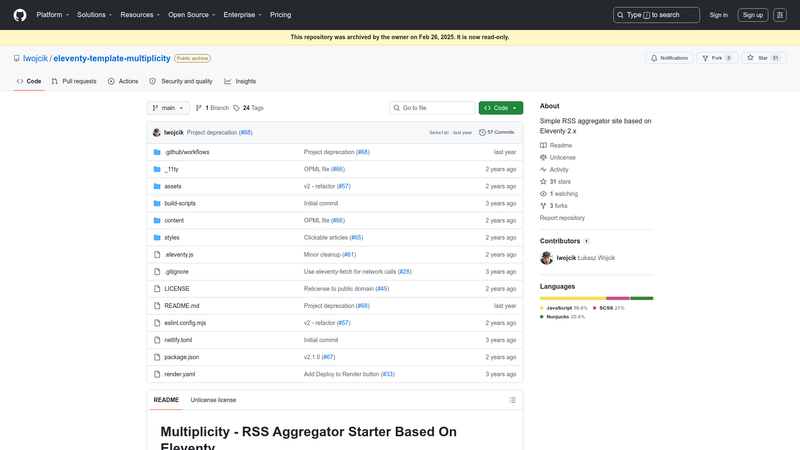Switch to the Actions tab

point(123,81)
